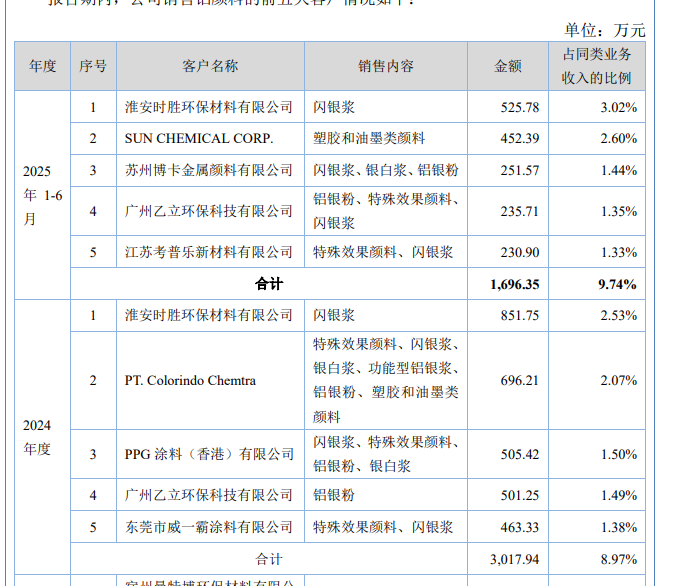Click the amount 525.78
Viewport: 684px width, 586px height.
click(520, 107)
